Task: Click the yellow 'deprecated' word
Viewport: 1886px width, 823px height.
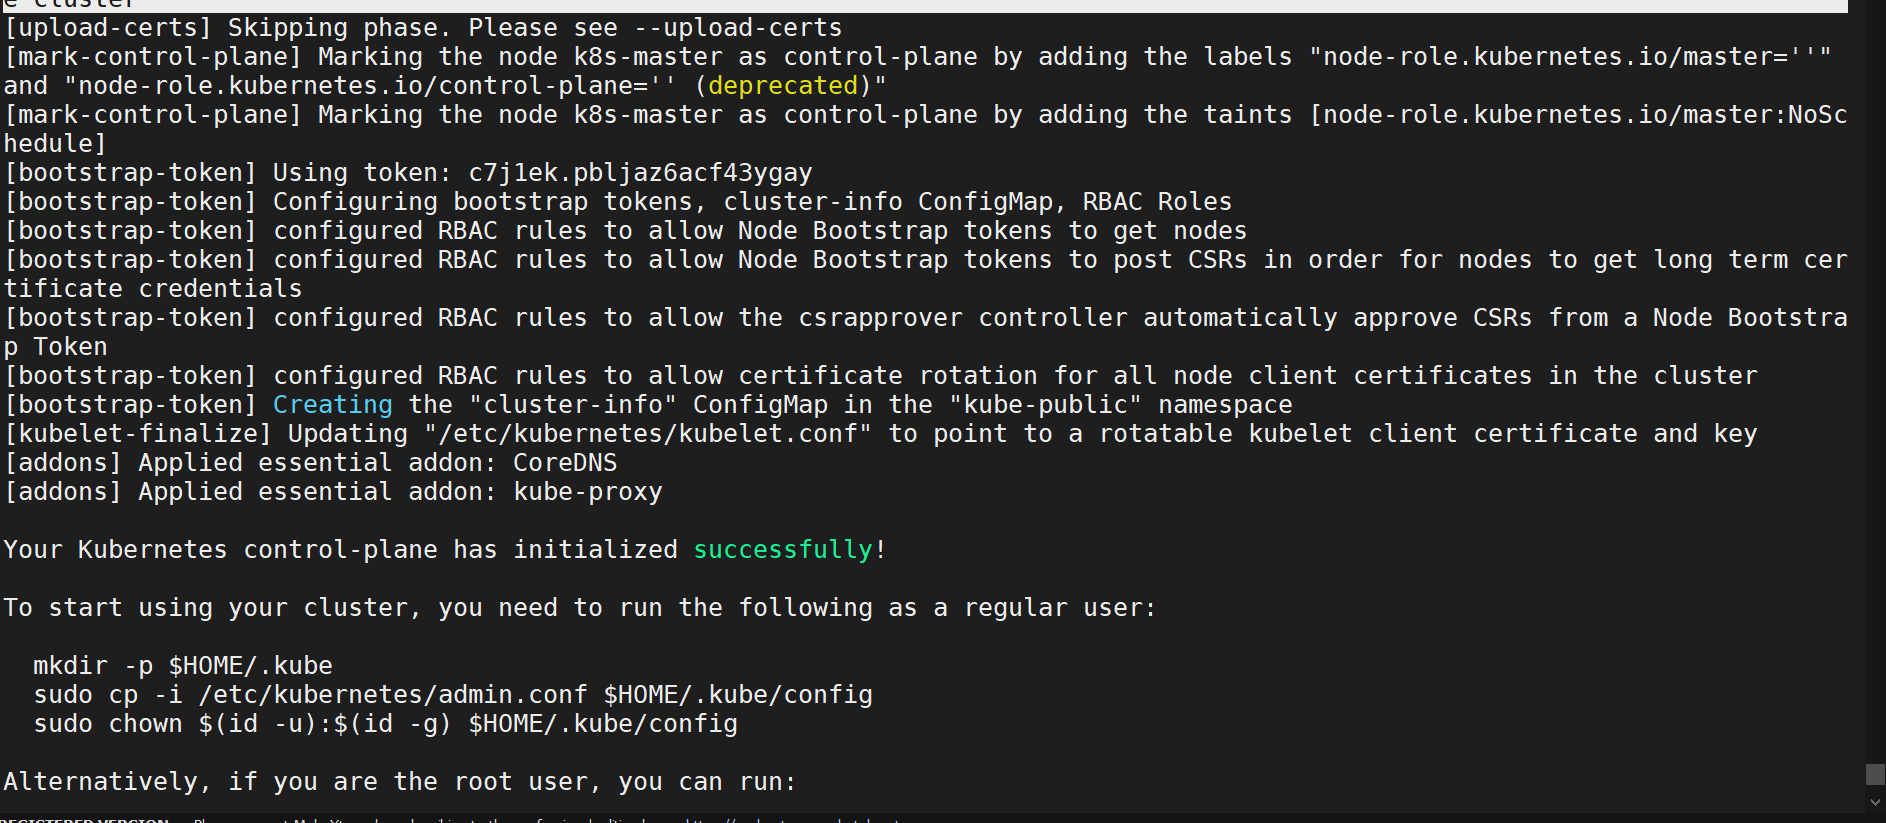Action: pos(783,86)
